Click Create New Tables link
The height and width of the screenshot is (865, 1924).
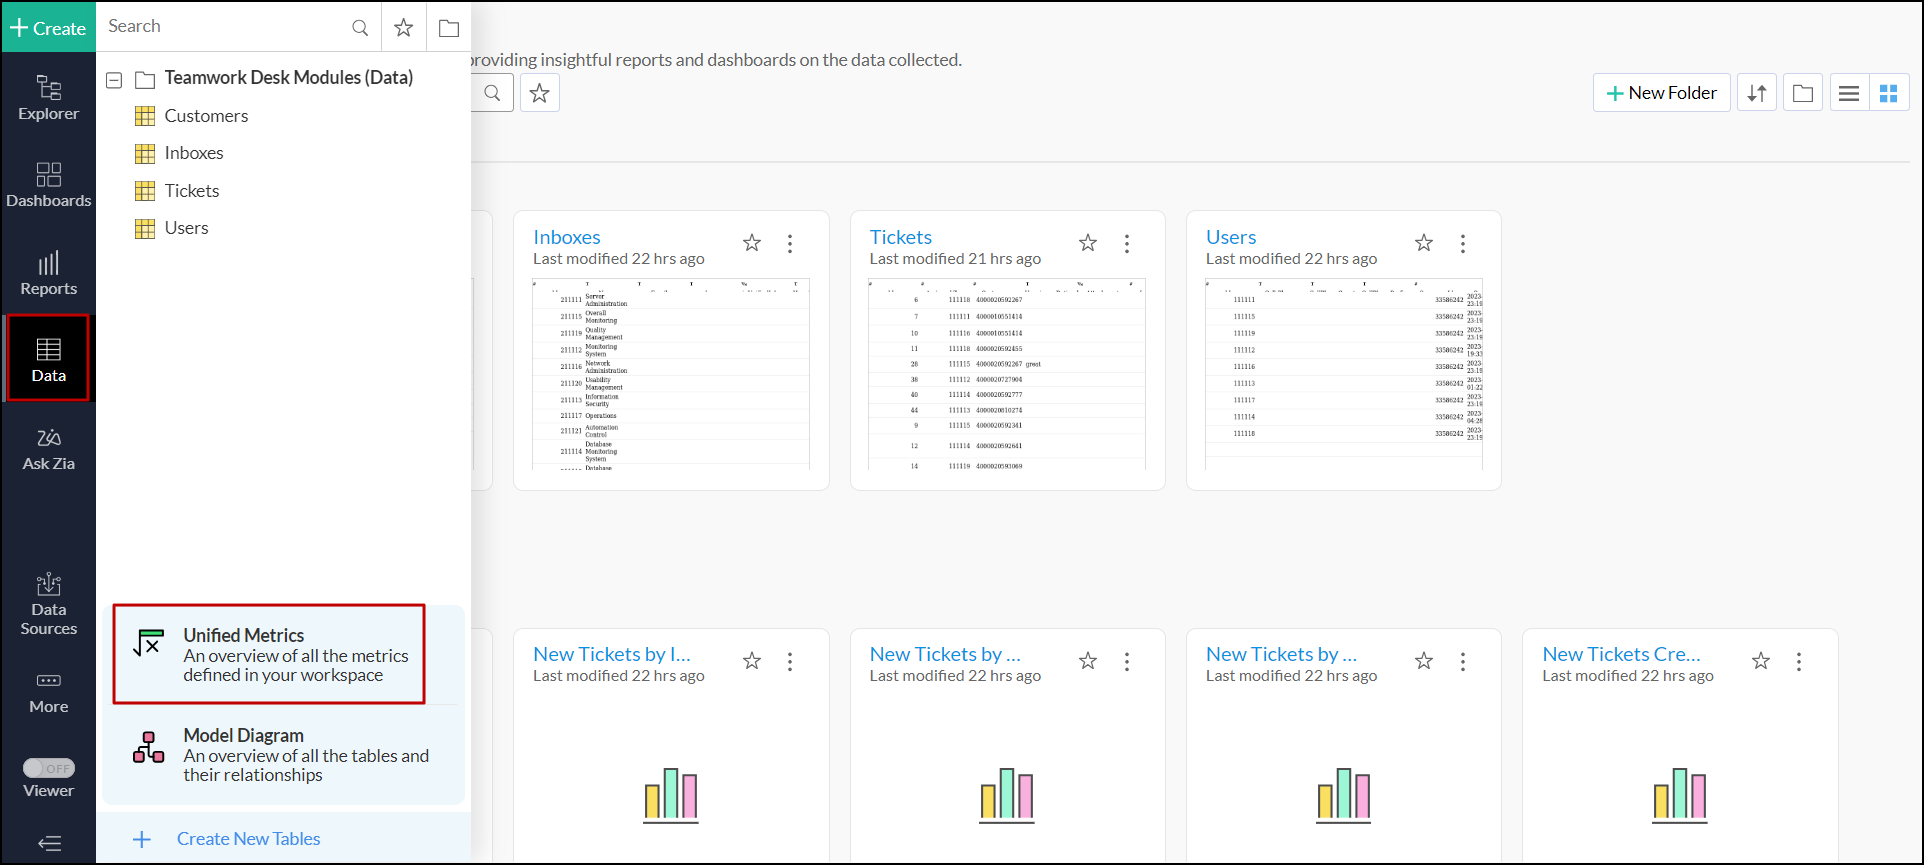248,839
